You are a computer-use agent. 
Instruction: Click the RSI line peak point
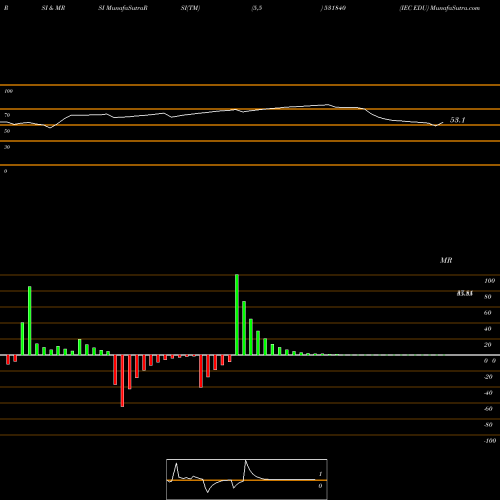(327, 105)
